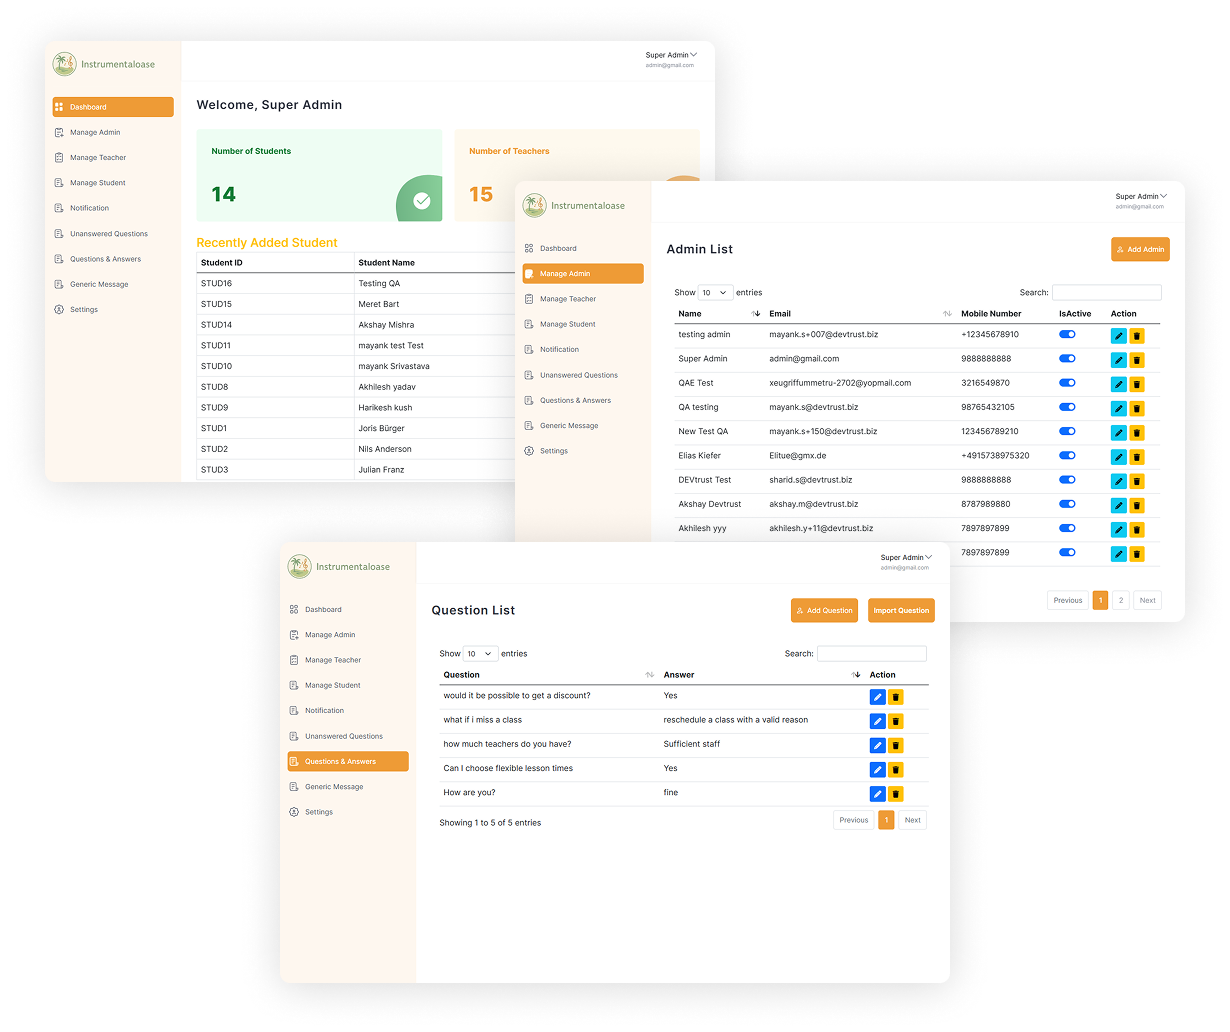Edit the 'How are you?' question

[877, 794]
